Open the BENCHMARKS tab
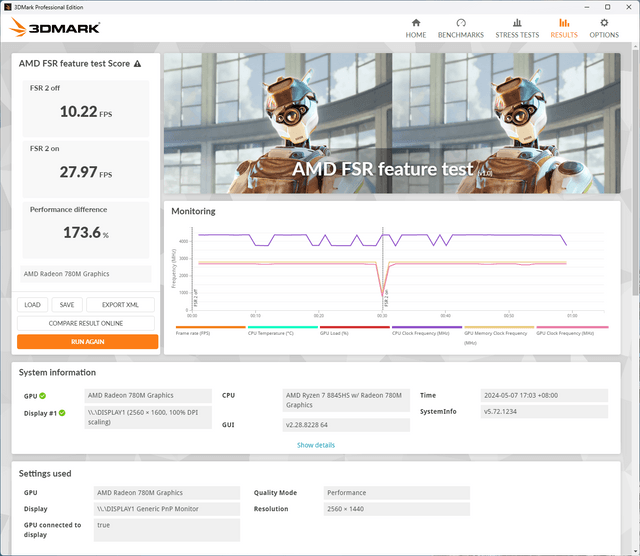Screen dimensions: 640x556 point(461,29)
